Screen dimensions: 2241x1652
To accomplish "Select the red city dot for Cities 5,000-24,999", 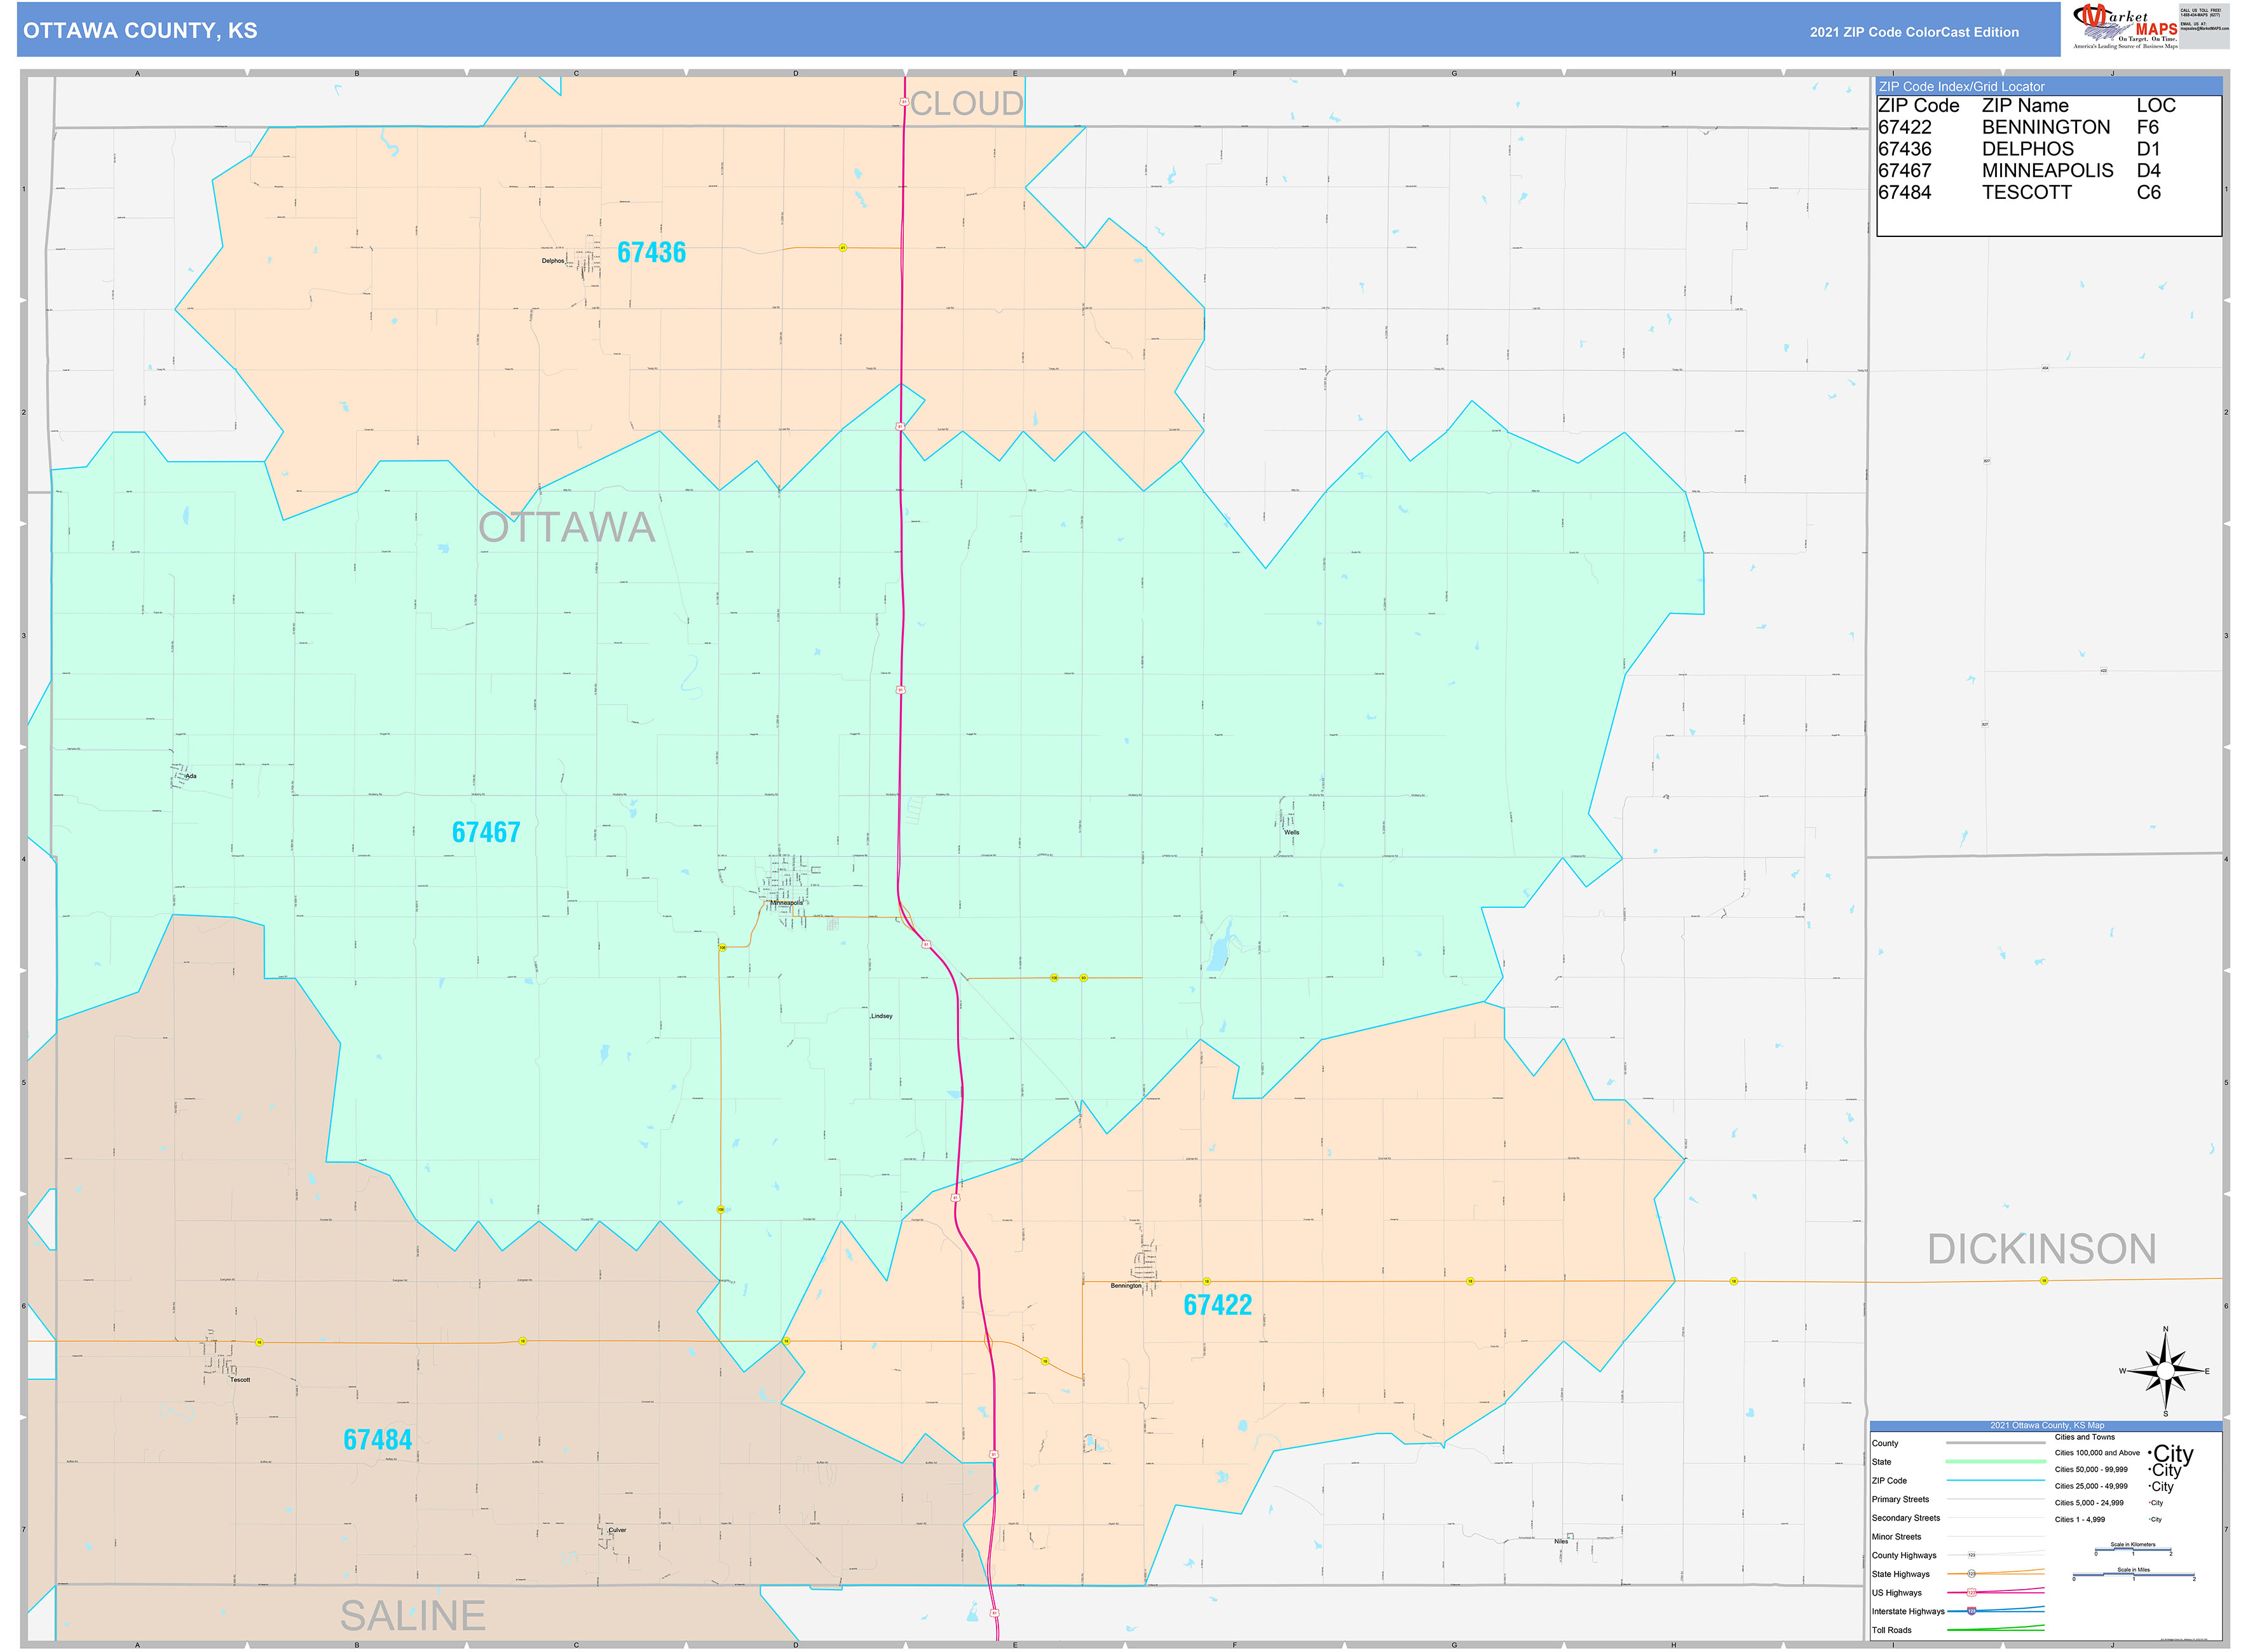I will click(2150, 1503).
